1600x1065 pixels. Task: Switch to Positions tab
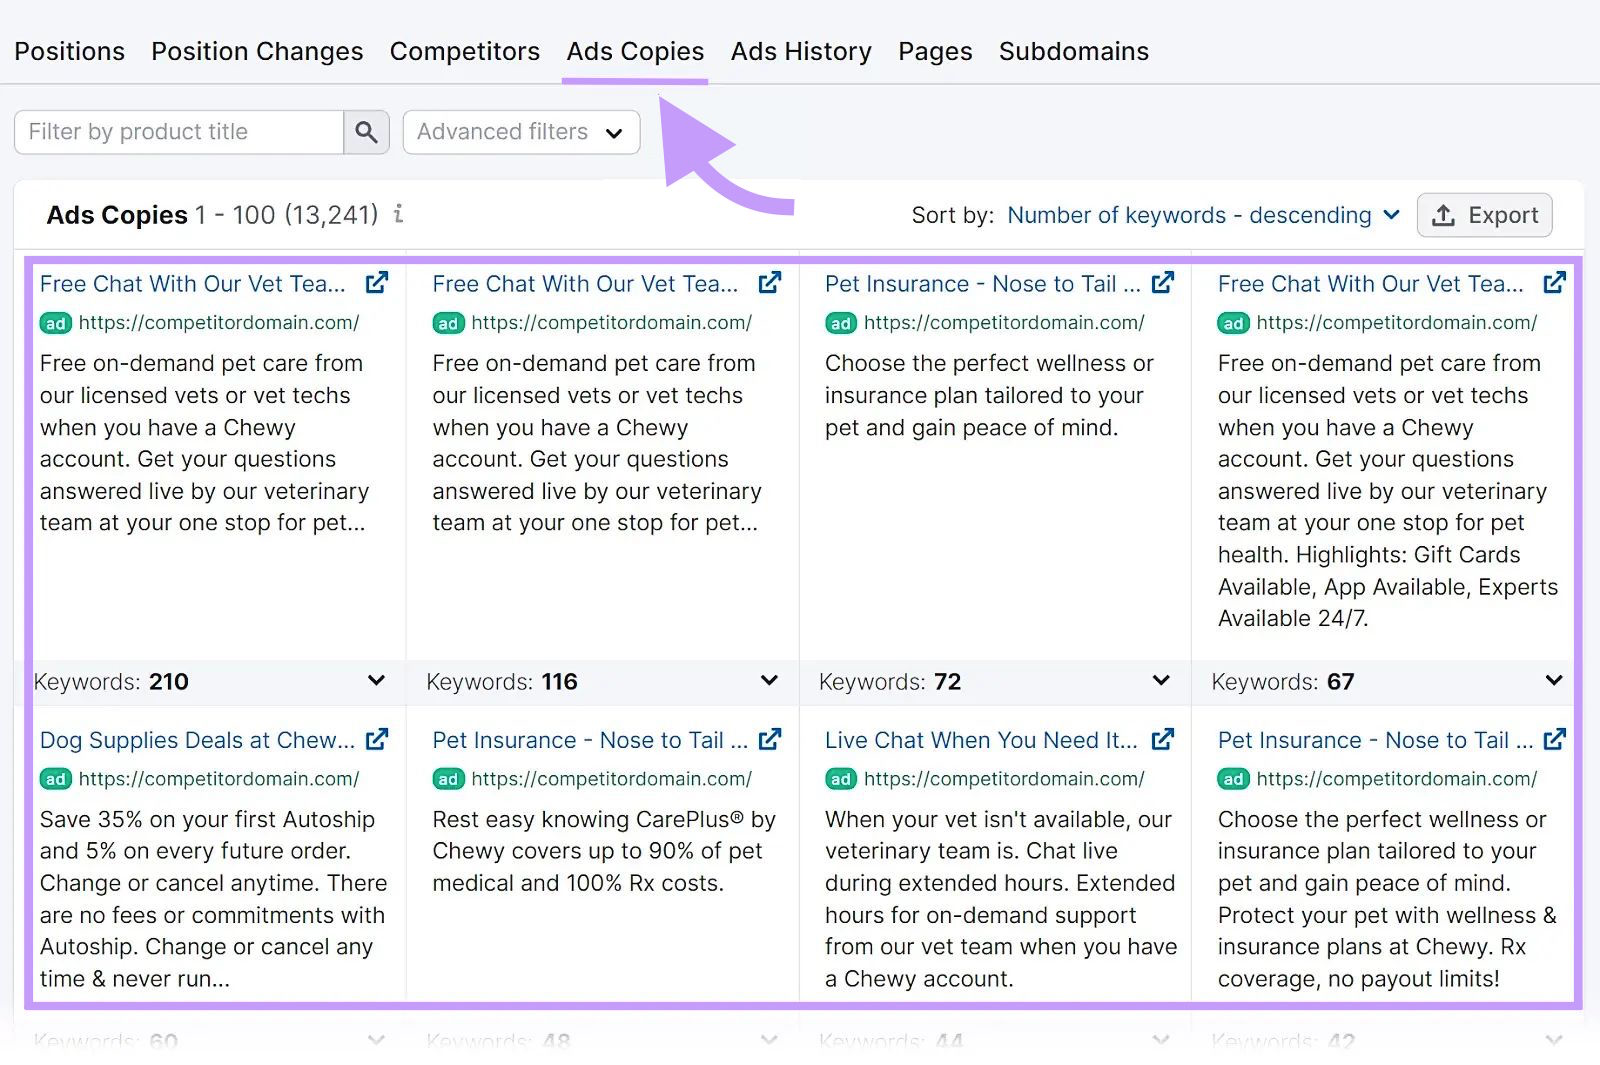coord(70,51)
